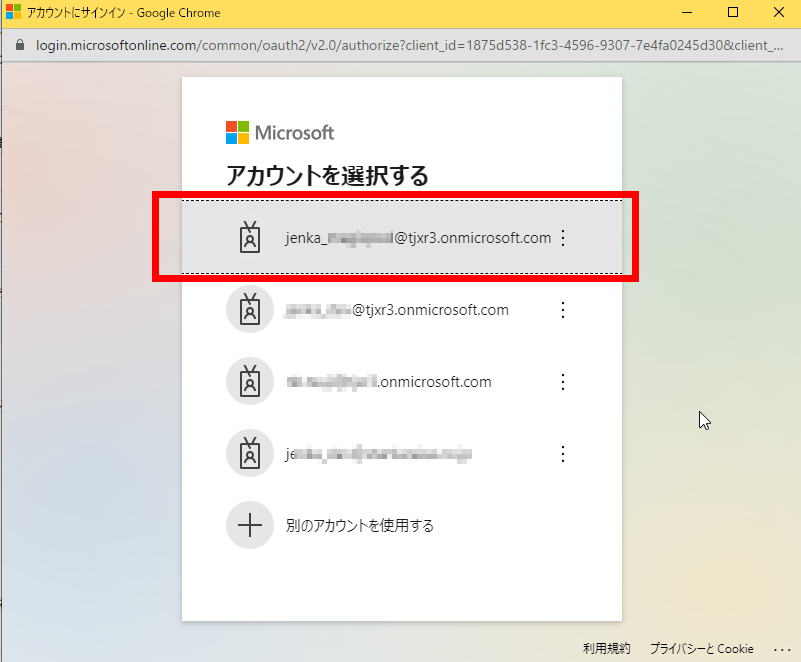Minimize the Chrome sign-in window
The image size is (801, 662).
(x=687, y=12)
